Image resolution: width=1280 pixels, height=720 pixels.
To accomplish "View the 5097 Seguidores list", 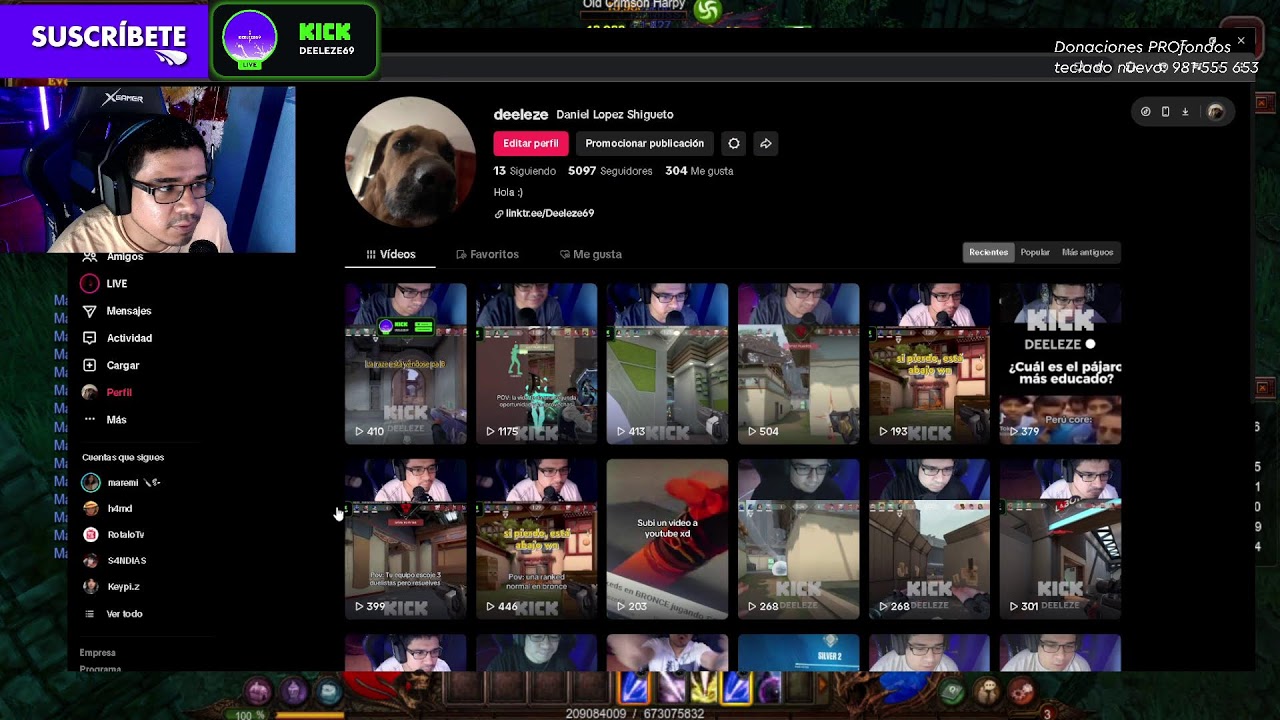I will (x=610, y=171).
